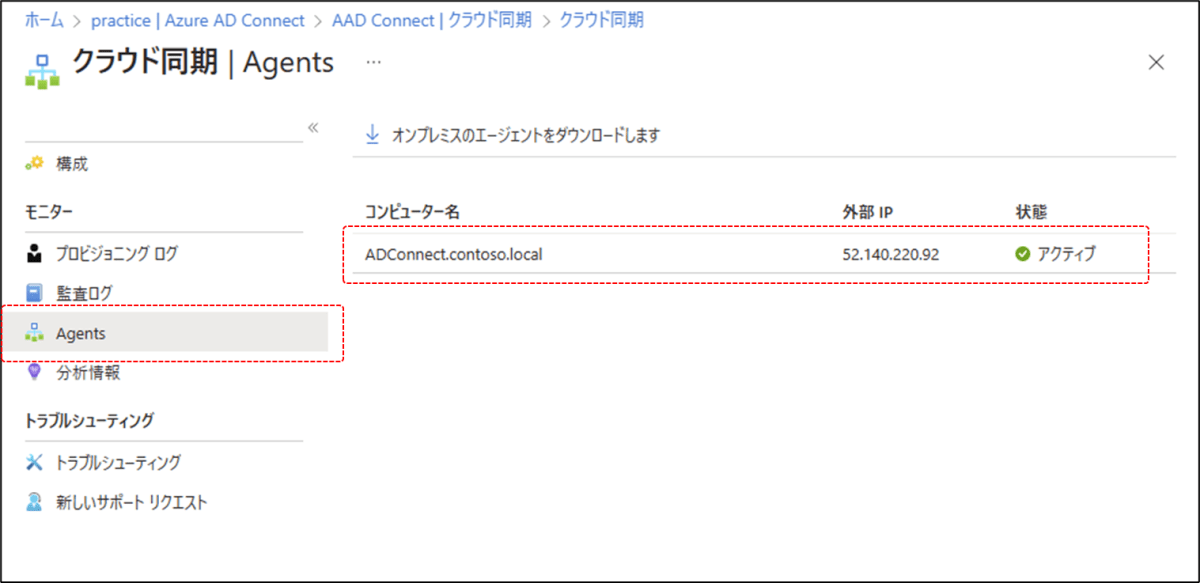Click the 状態 column header

[1030, 212]
